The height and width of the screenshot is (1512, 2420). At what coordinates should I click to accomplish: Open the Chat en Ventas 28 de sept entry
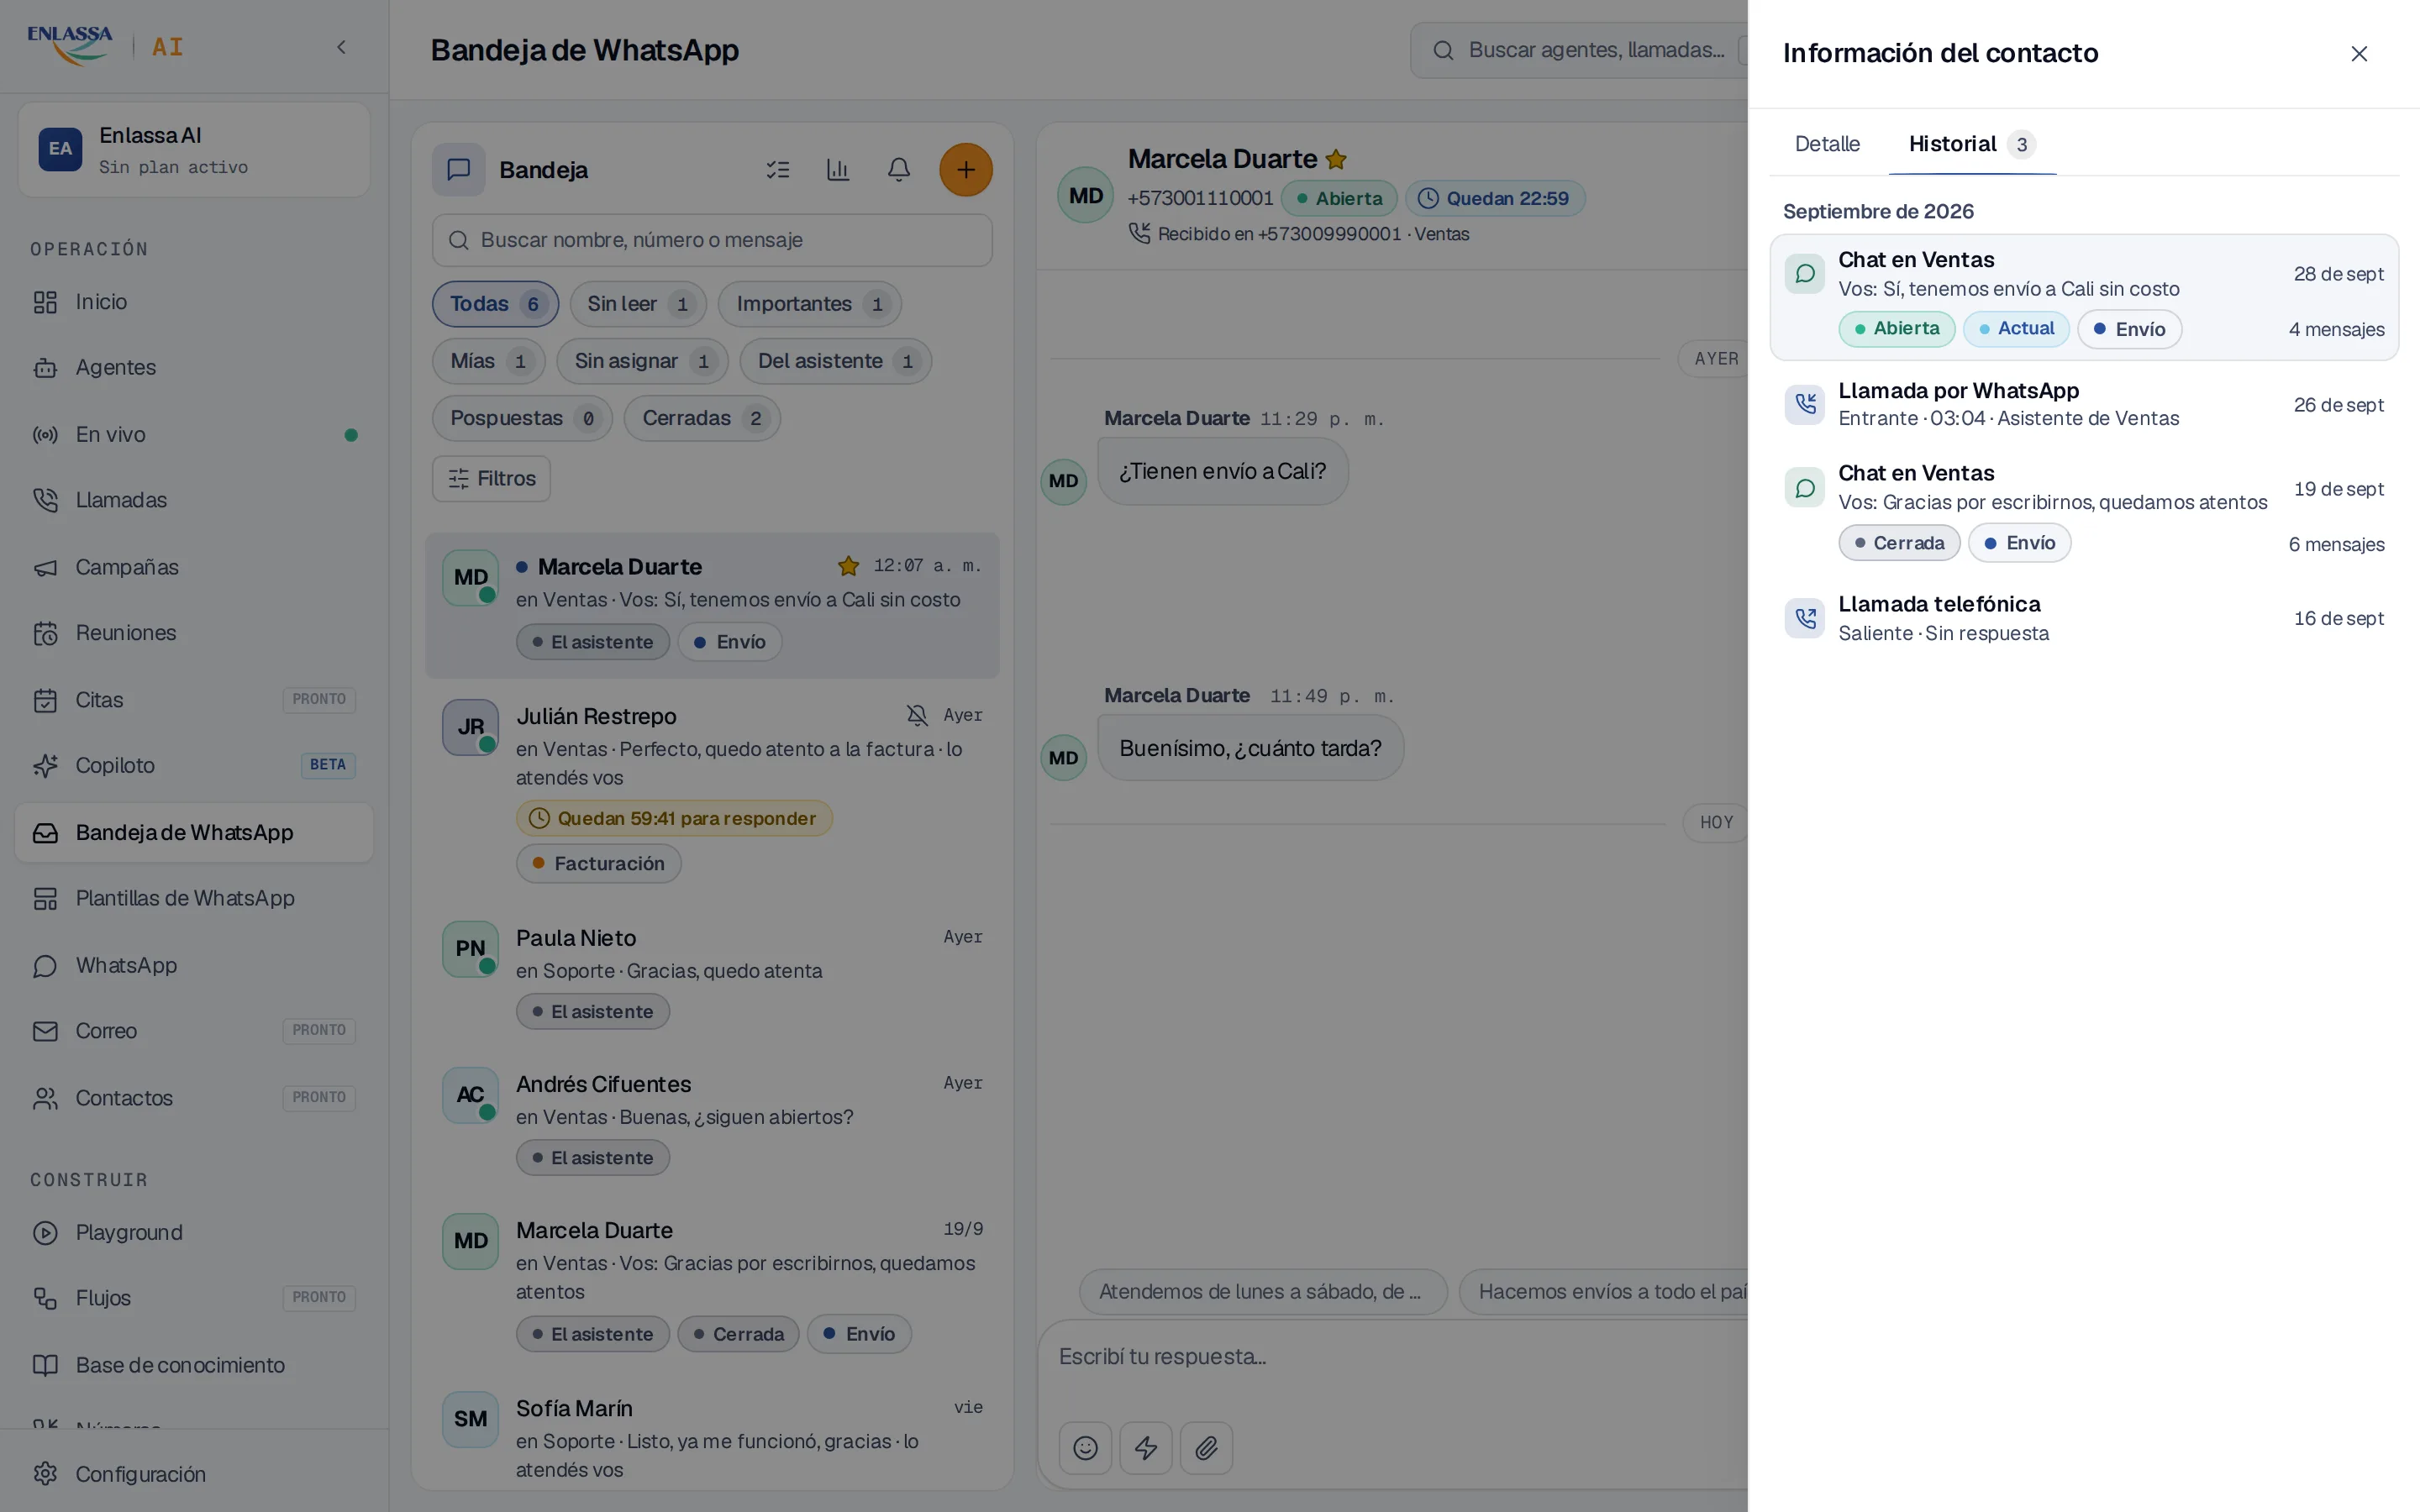coord(2083,297)
